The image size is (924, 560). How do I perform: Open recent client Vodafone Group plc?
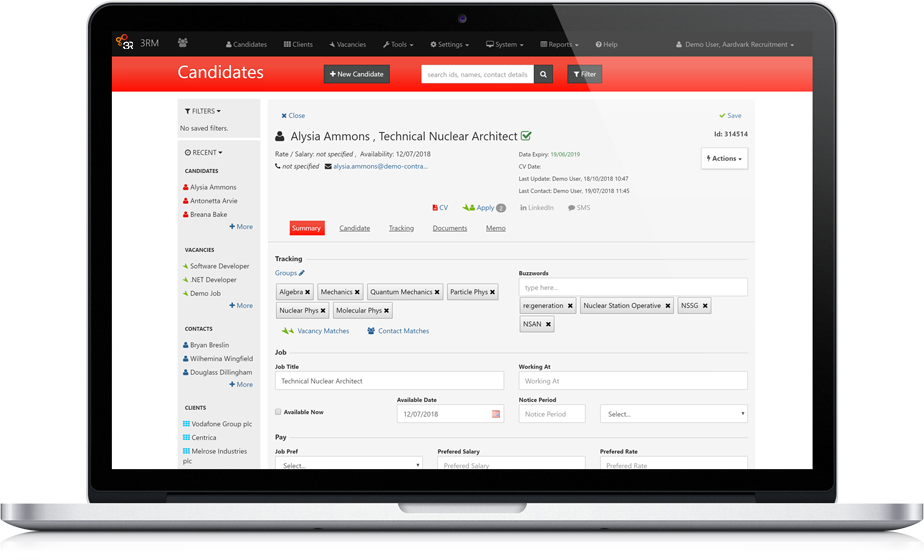[217, 424]
